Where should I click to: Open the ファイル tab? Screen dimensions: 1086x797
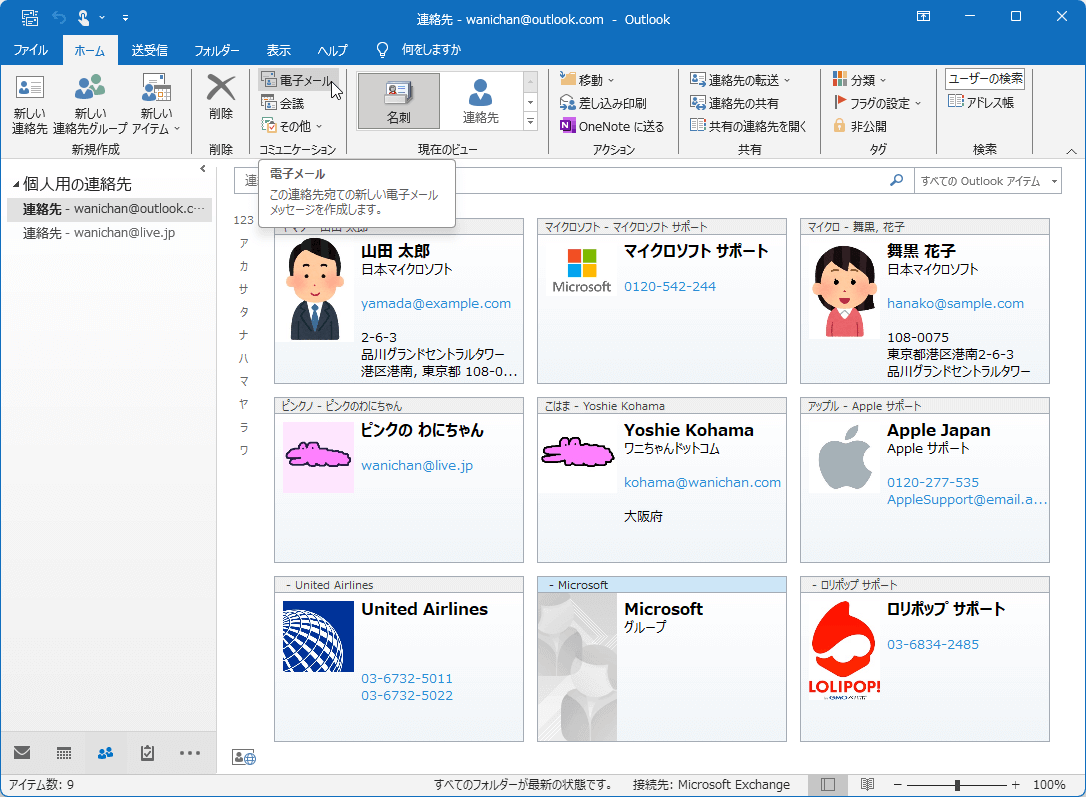coord(30,50)
